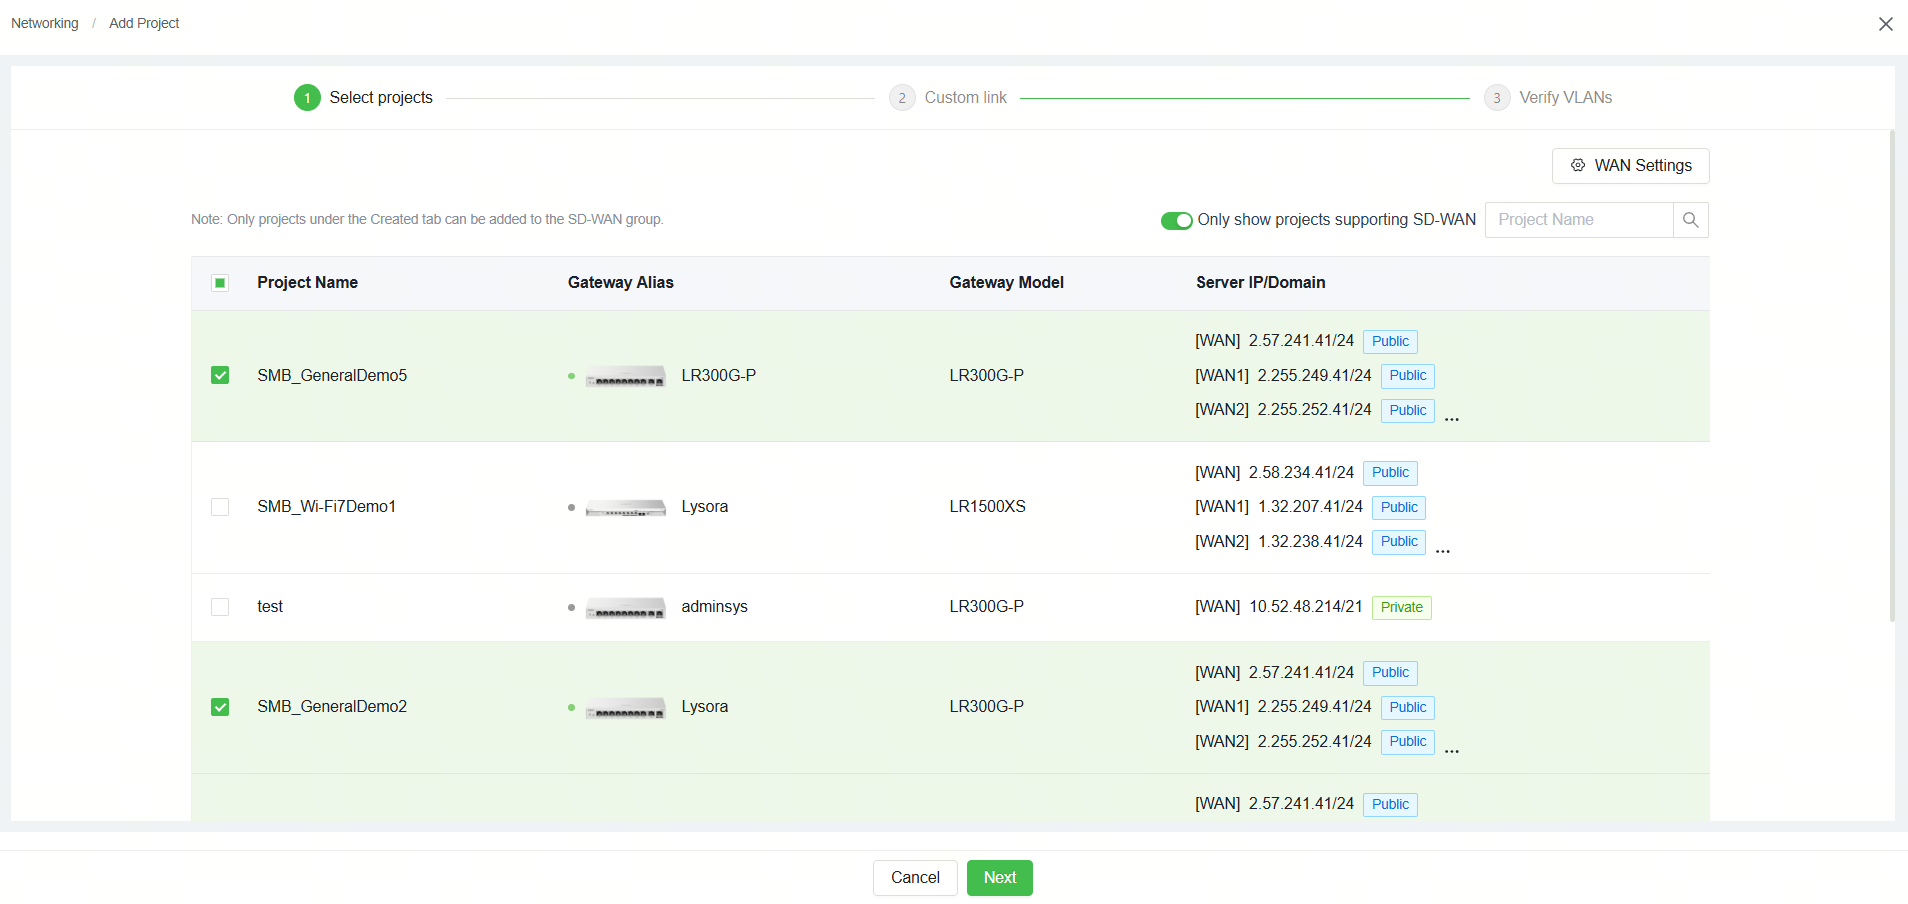The height and width of the screenshot is (904, 1908).
Task: Click the Cancel button
Action: pyautogui.click(x=915, y=878)
